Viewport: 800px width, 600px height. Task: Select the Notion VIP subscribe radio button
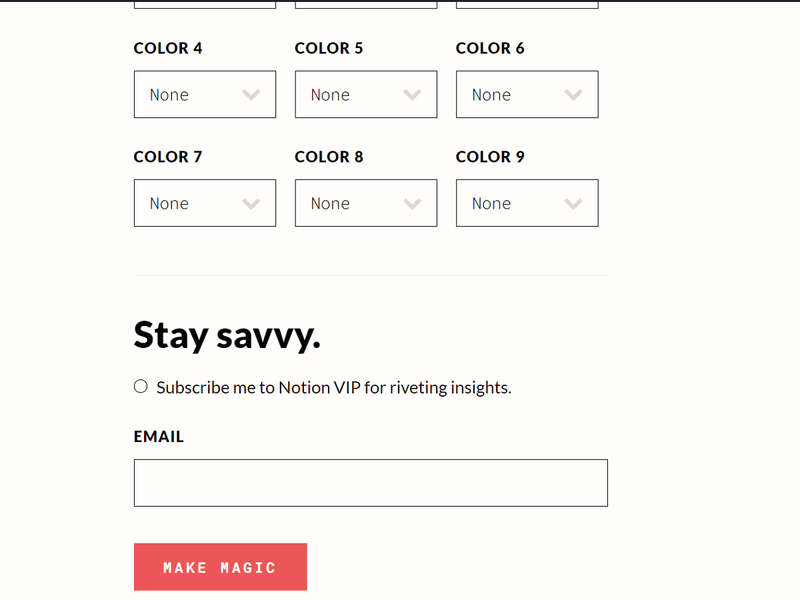coord(141,387)
